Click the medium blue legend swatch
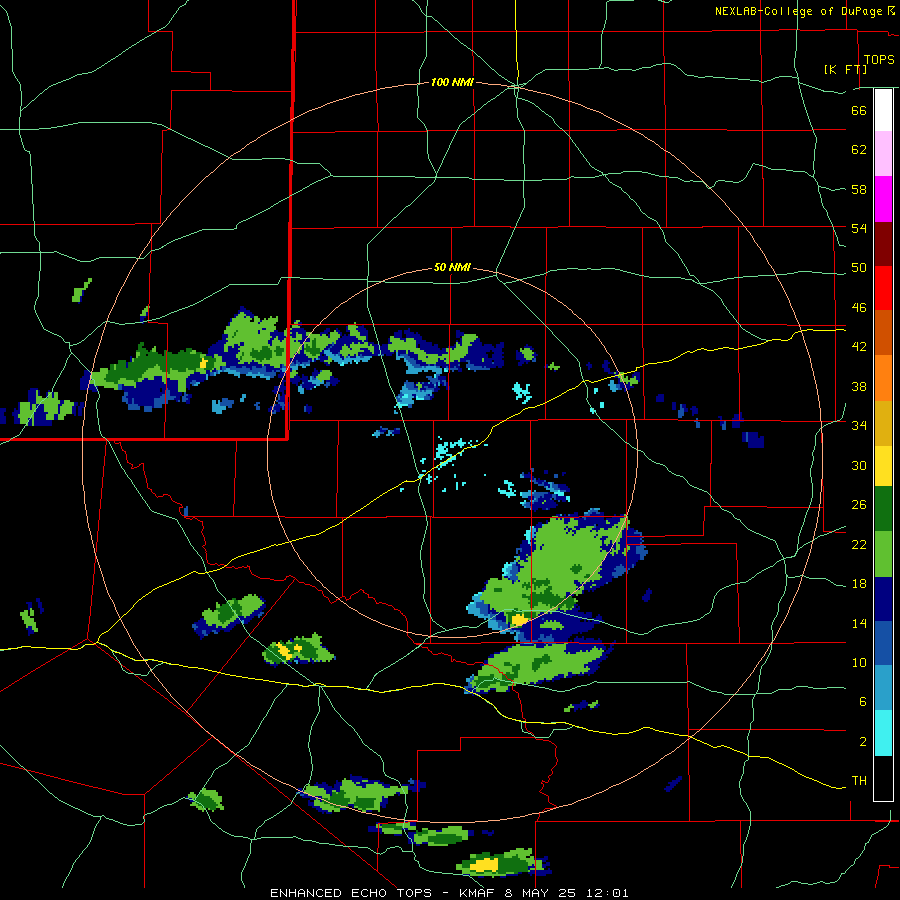This screenshot has height=900, width=900. point(883,643)
